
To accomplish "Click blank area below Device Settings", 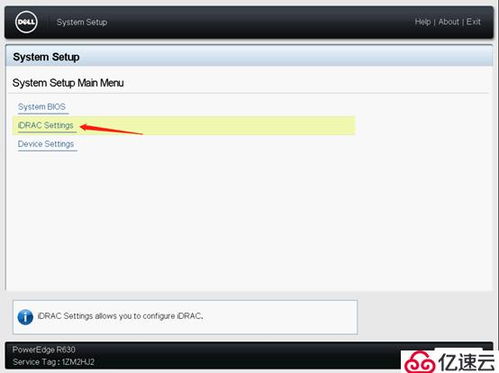I will point(200,220).
